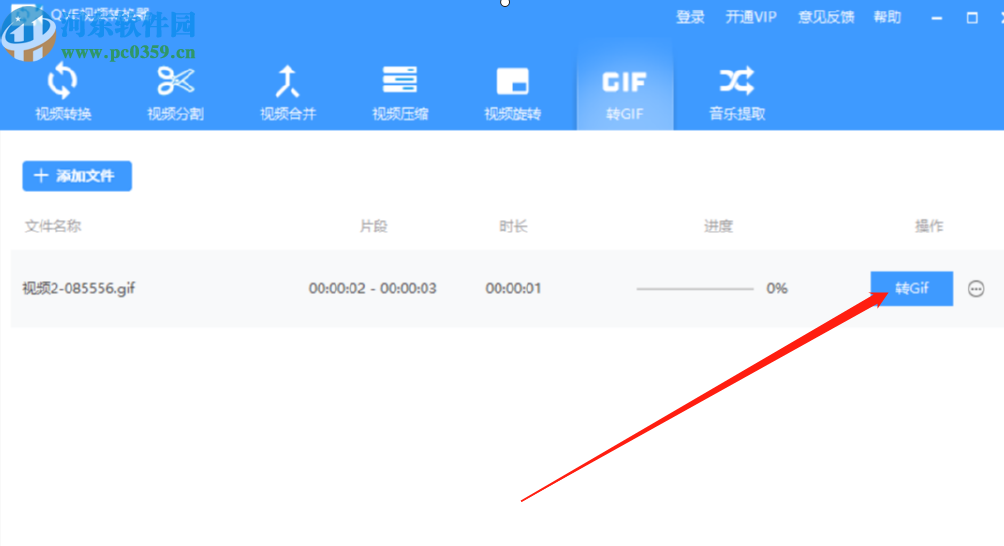The width and height of the screenshot is (1004, 546).
Task: Select file name 视频2-085556.gif
Action: 79,288
